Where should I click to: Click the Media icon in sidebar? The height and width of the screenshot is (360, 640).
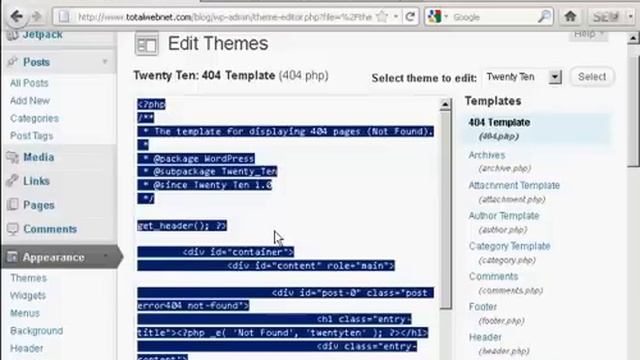pyautogui.click(x=13, y=157)
